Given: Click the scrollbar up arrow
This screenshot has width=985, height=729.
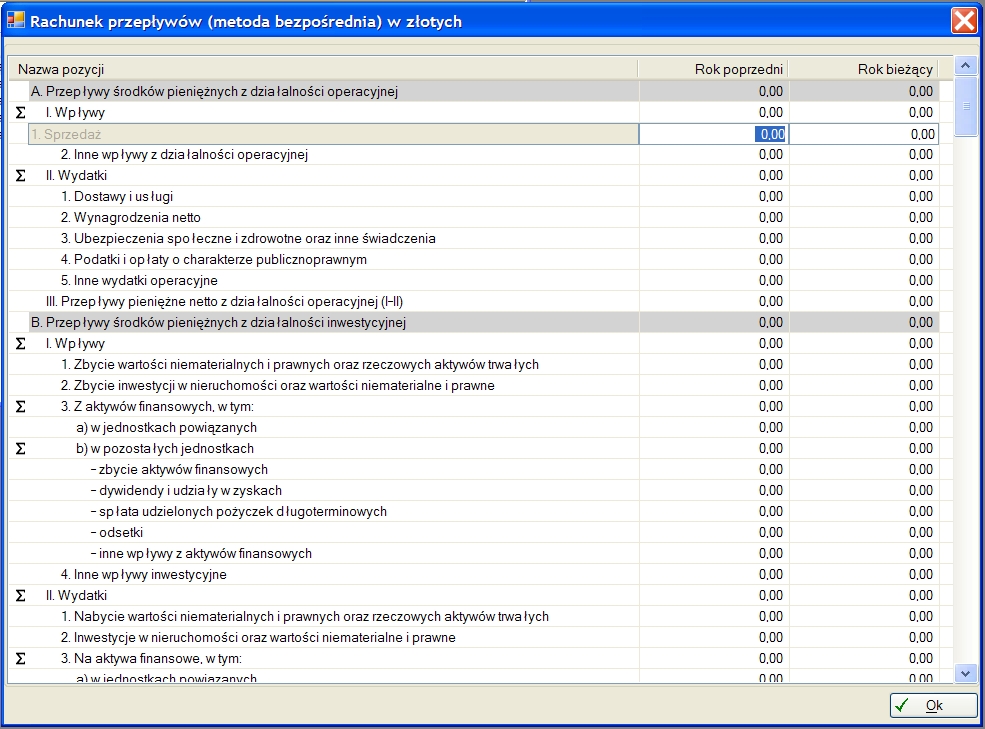Looking at the screenshot, I should click(x=965, y=67).
